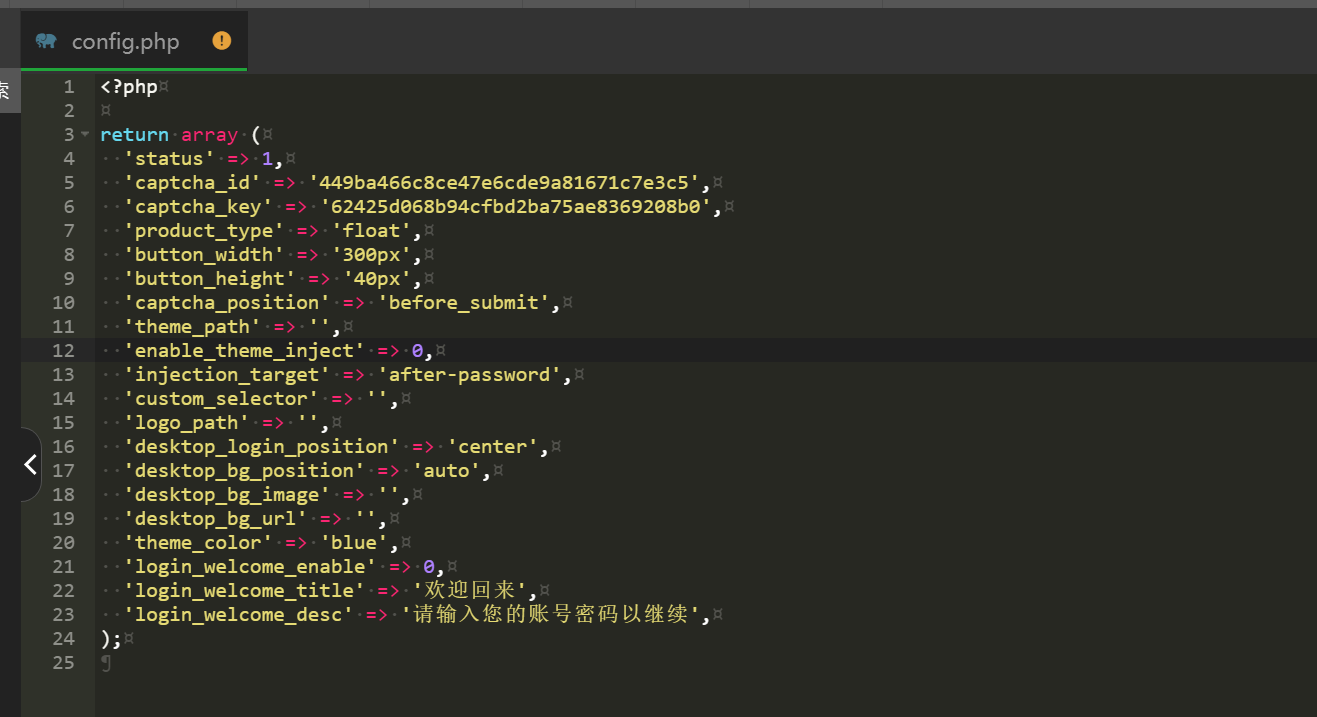The height and width of the screenshot is (717, 1317).
Task: Collapse the return array fold at line 3
Action: (85, 135)
